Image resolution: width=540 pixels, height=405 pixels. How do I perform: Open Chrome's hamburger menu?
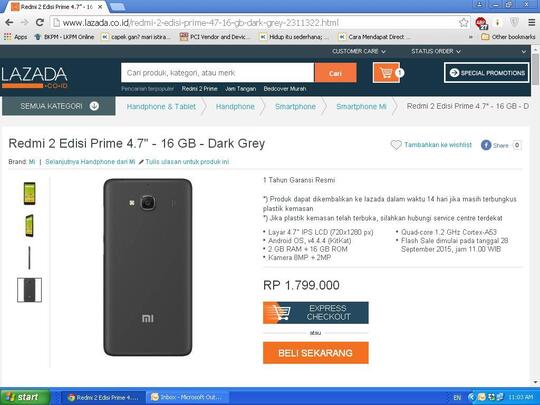(x=531, y=23)
